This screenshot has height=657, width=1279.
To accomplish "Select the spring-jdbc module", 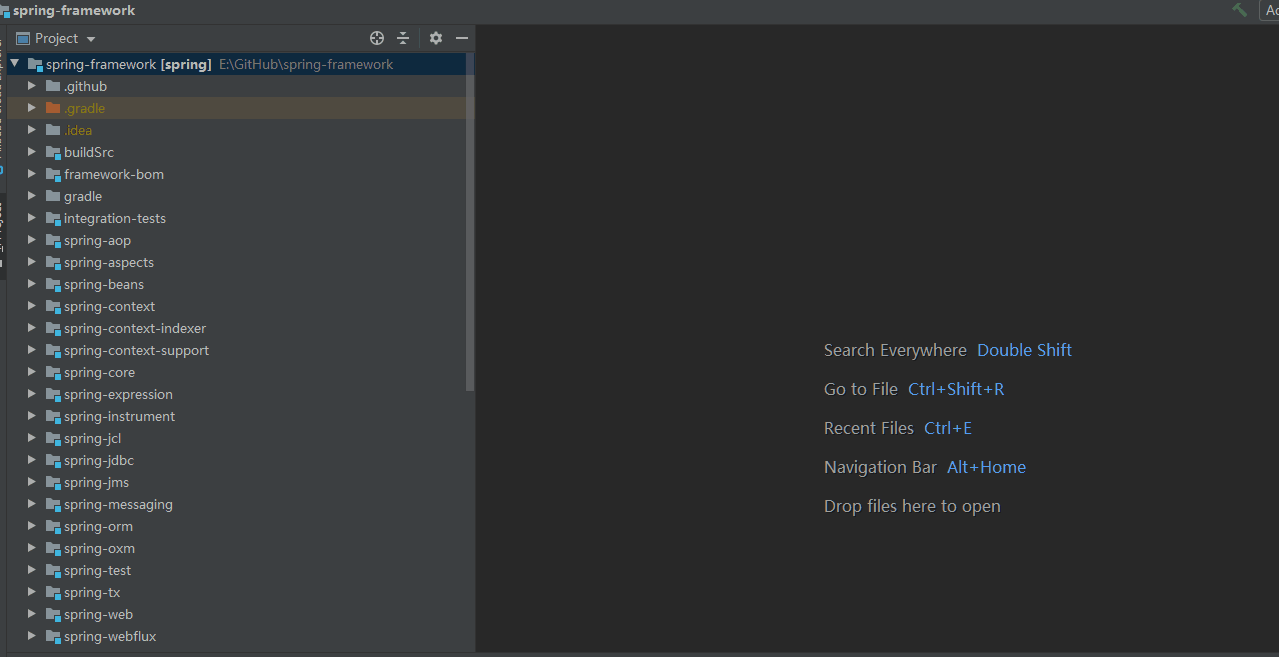I will pyautogui.click(x=99, y=460).
